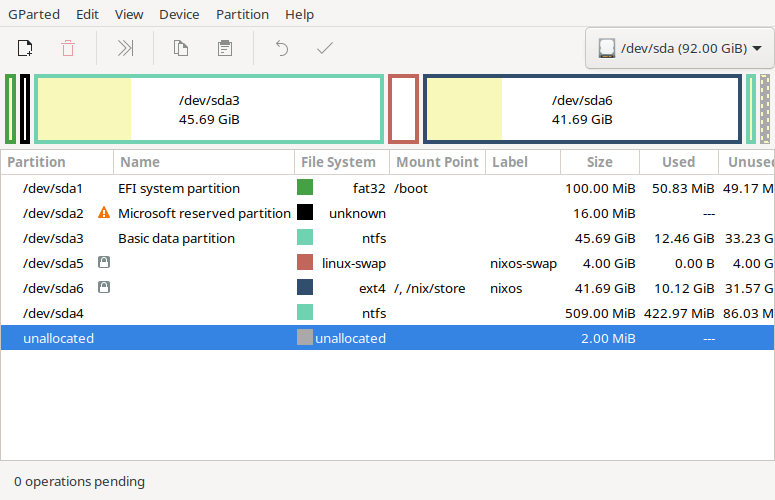The width and height of the screenshot is (775, 500).
Task: Click the Delete partition trash icon
Action: [68, 48]
